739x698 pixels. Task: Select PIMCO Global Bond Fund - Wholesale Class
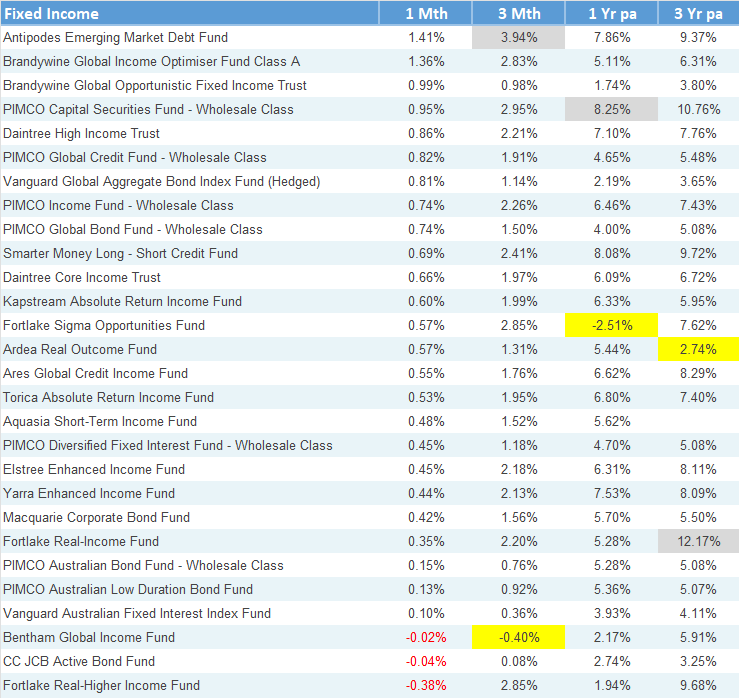point(133,230)
